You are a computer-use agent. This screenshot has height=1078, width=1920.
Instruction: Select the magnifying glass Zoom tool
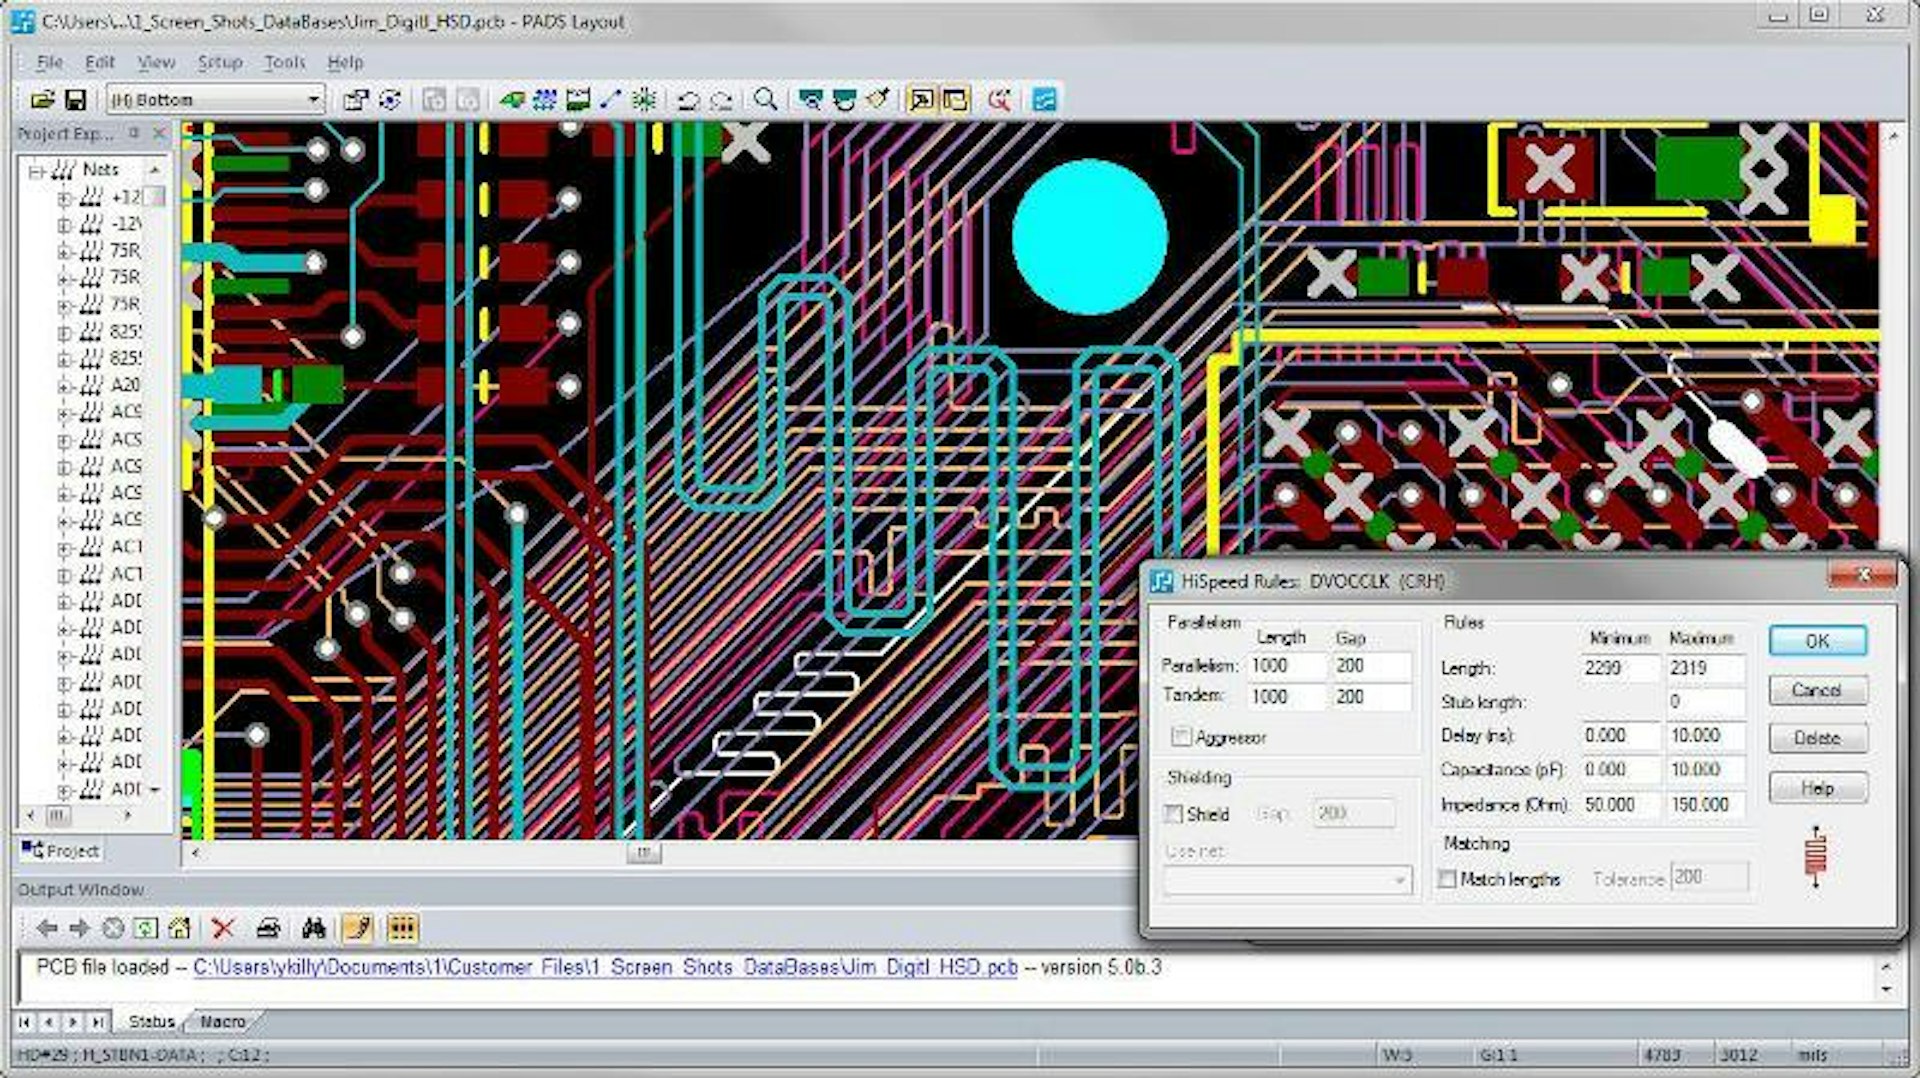tap(765, 100)
